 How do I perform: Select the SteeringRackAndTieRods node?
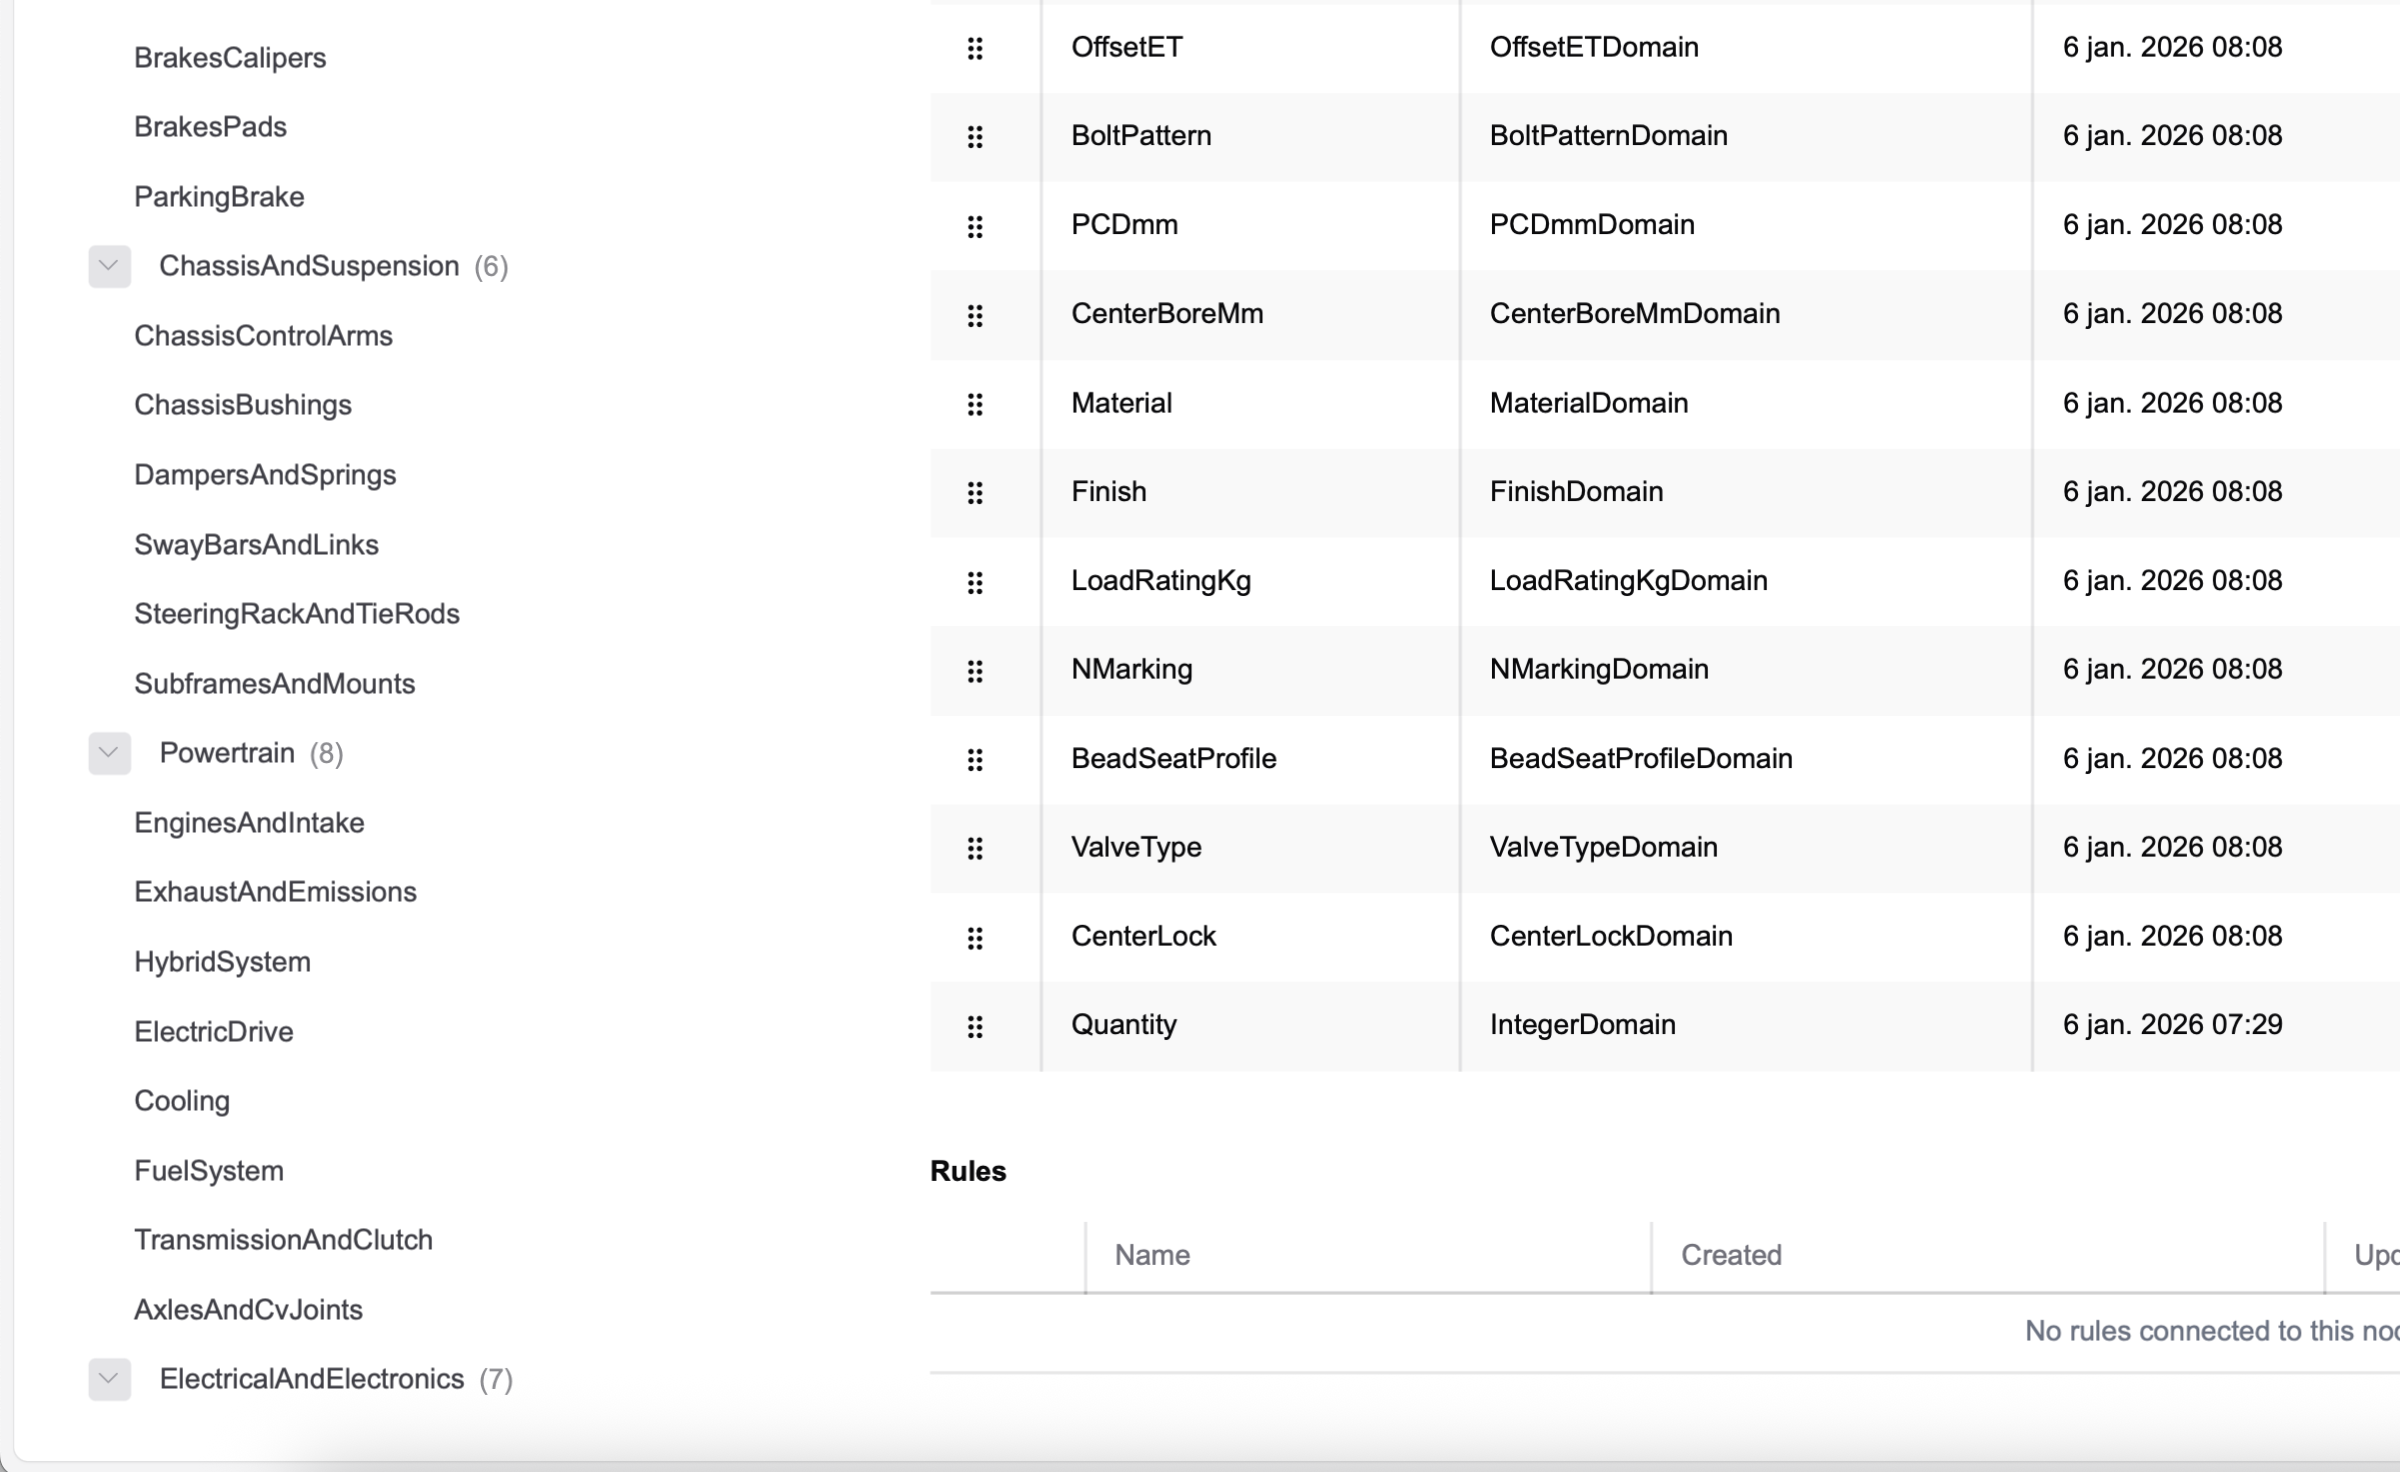point(296,614)
